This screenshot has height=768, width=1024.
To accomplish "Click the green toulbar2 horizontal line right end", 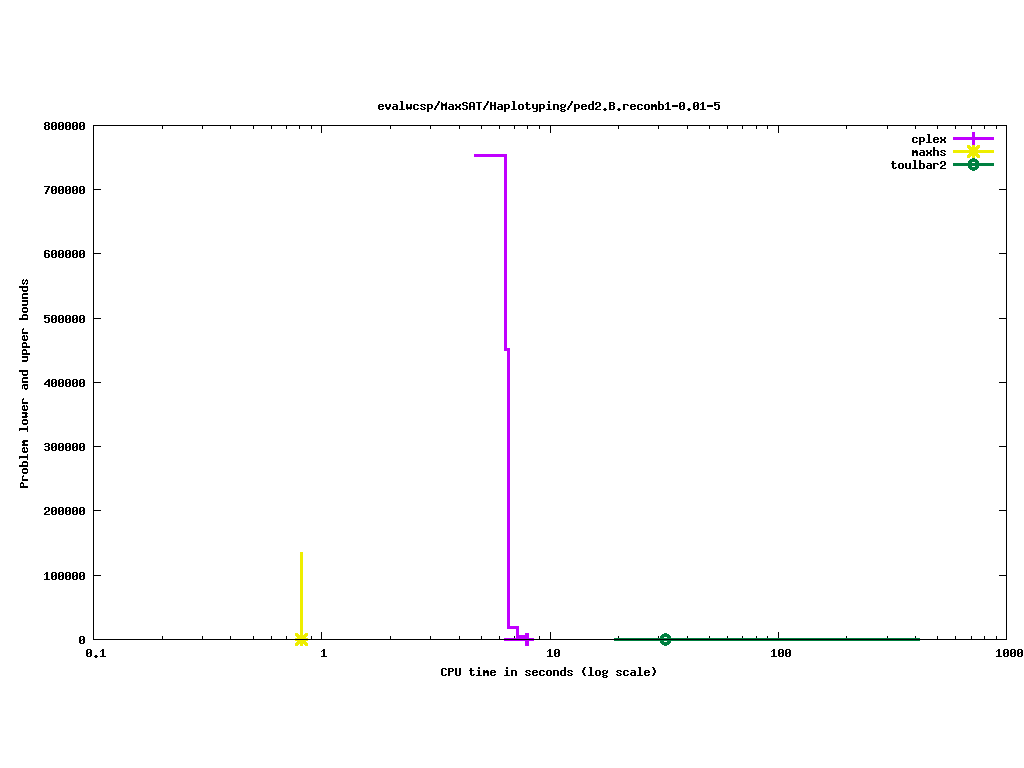I will pos(914,639).
